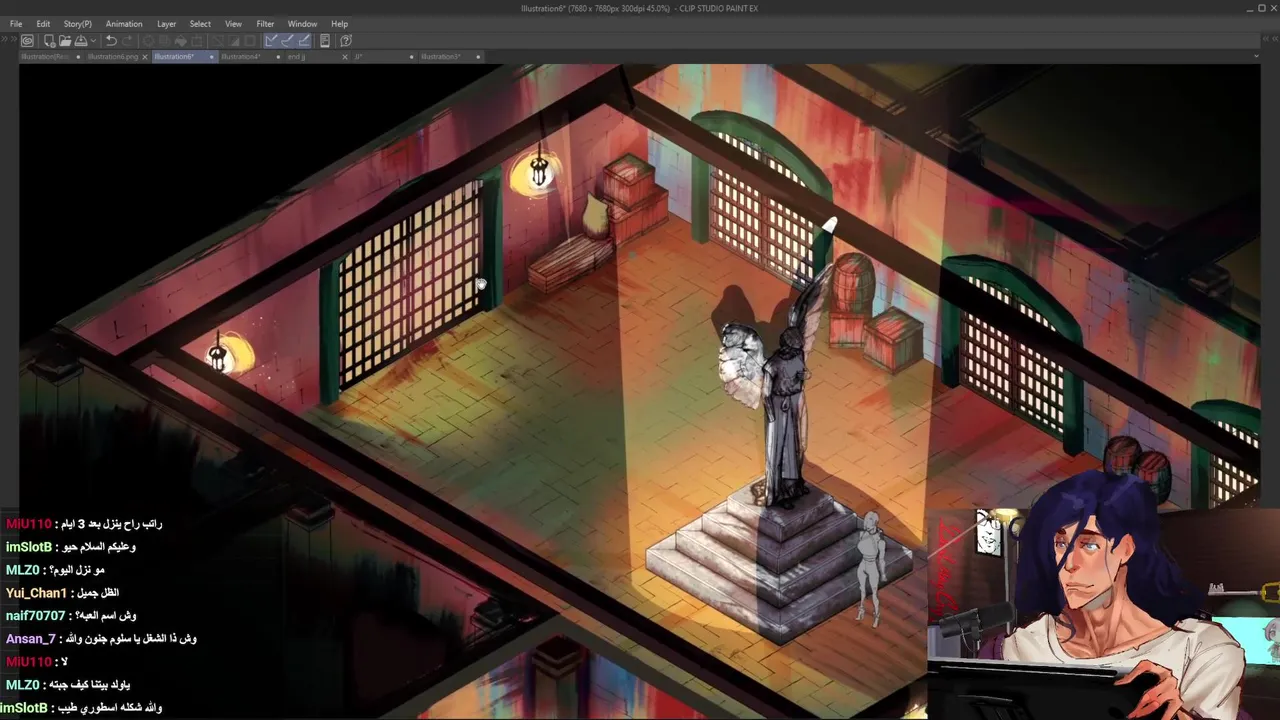Image resolution: width=1280 pixels, height=720 pixels.
Task: Toggle Snap to Special Ruler
Action: coord(287,41)
